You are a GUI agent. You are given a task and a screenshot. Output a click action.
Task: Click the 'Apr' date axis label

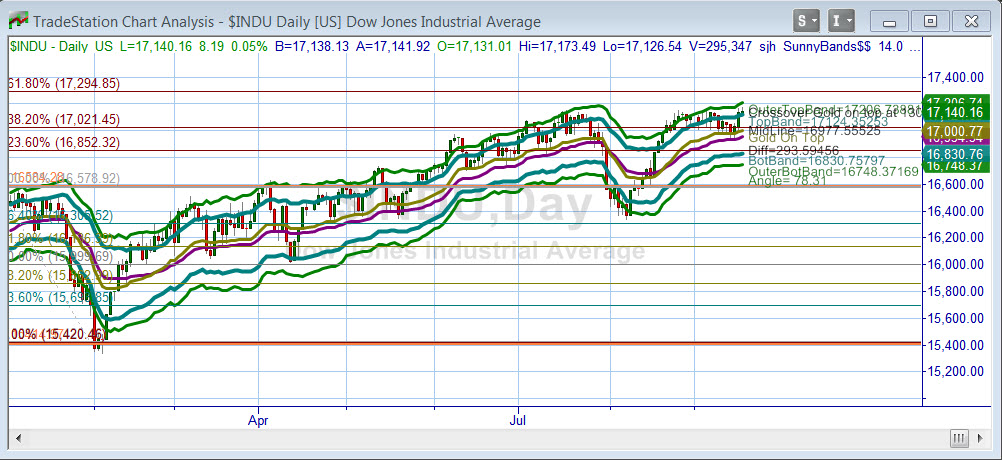[x=258, y=422]
